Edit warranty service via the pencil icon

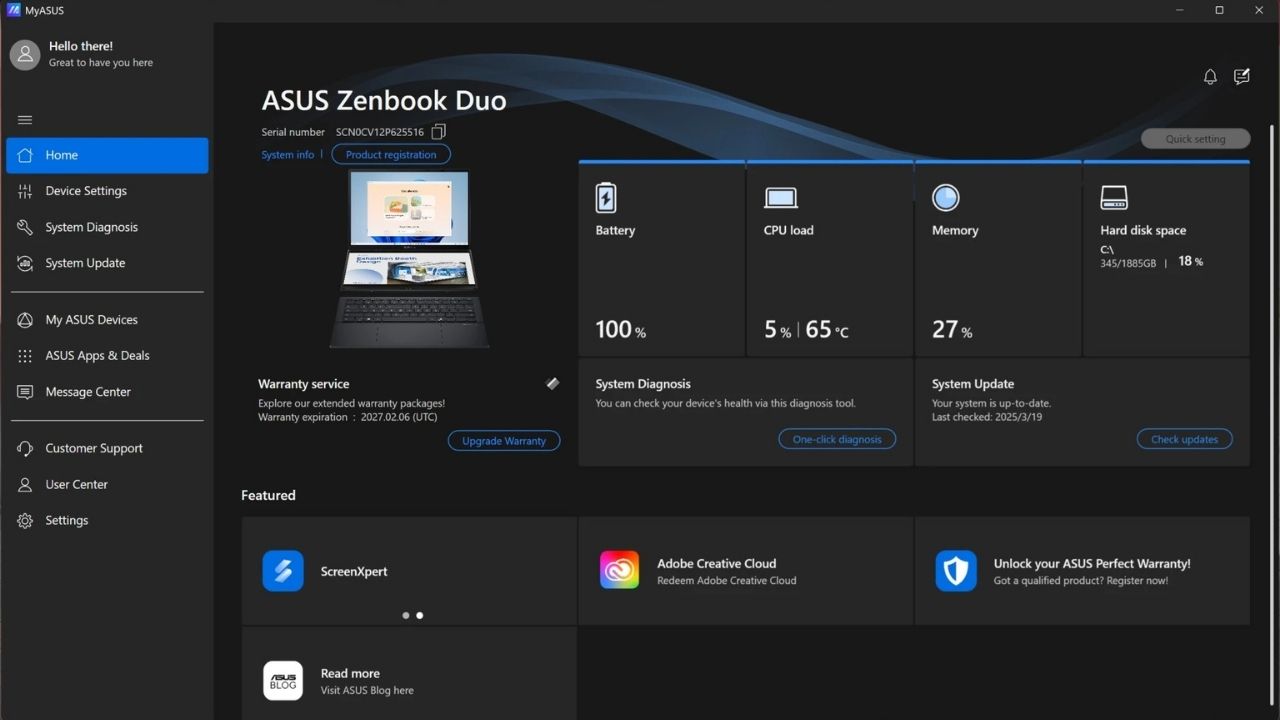[552, 383]
